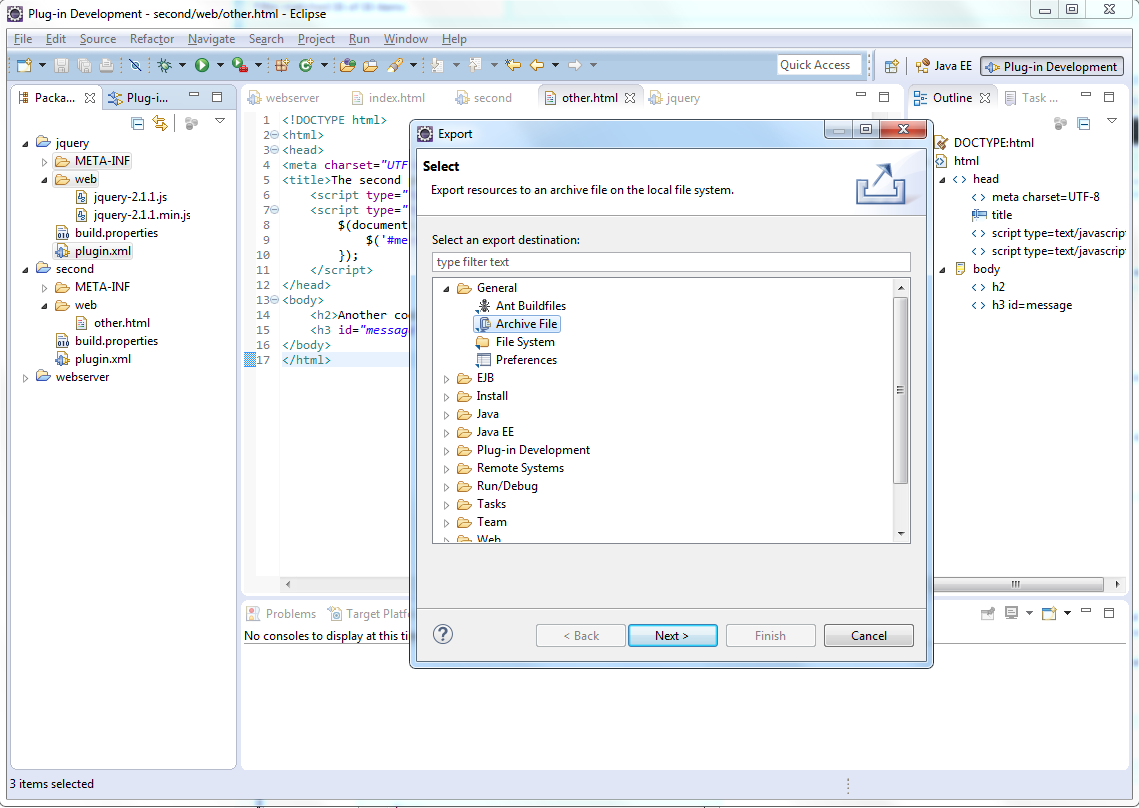
Task: Open the New wizard dropdown arrow
Action: [42, 65]
